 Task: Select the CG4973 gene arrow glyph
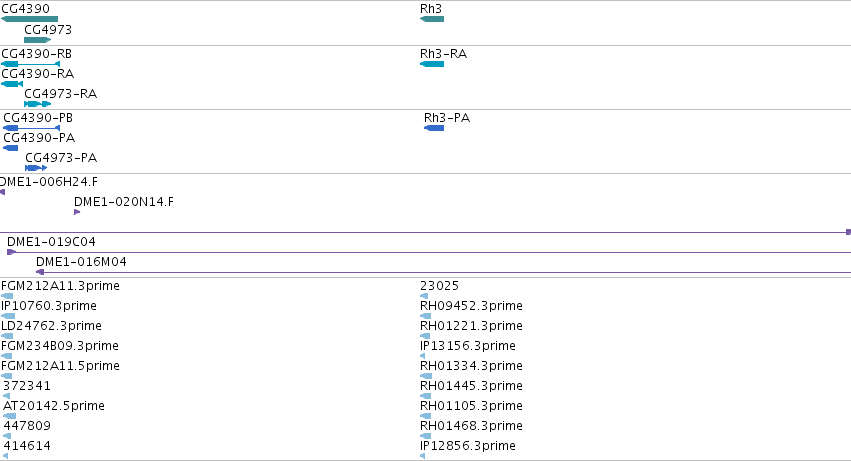(x=37, y=40)
